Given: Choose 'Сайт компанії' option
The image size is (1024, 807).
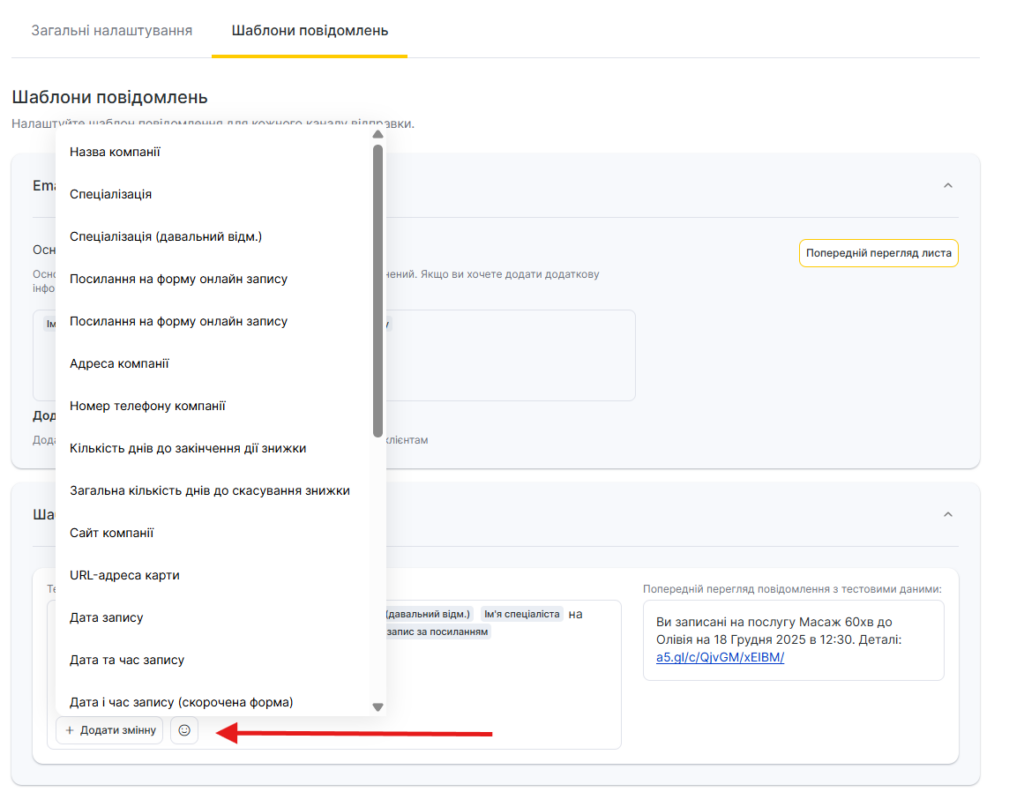Looking at the screenshot, I should coord(111,533).
